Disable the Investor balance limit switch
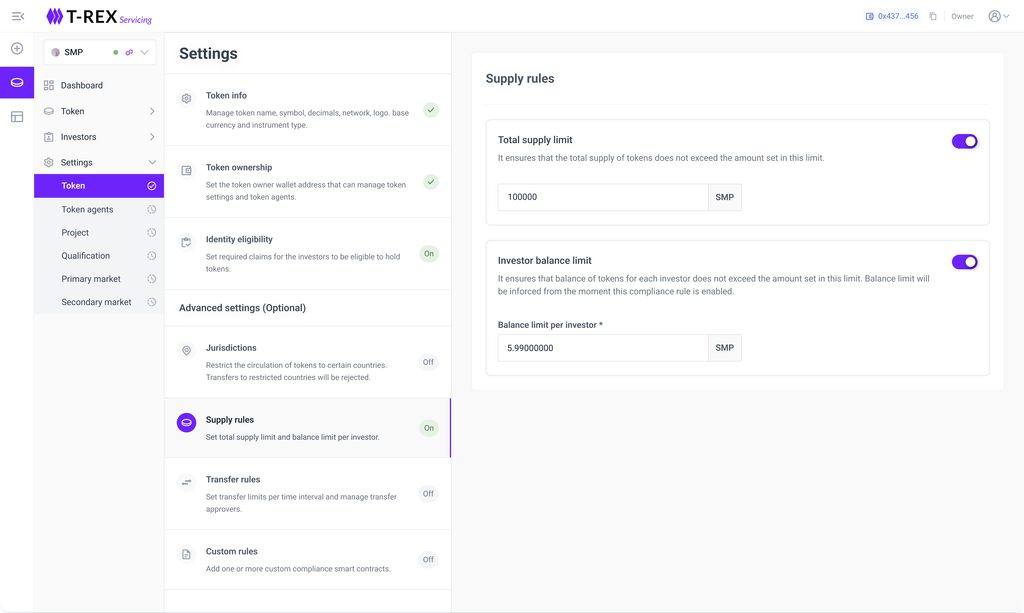Viewport: 1024px width, 613px height. 964,262
